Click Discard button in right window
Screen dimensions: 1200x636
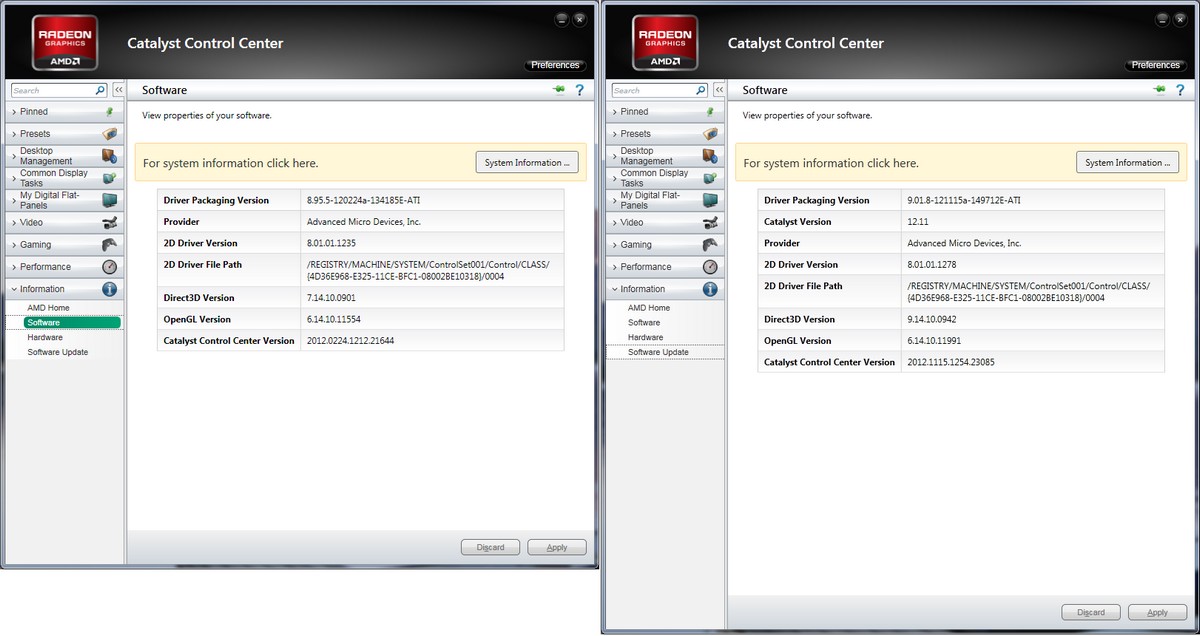click(x=1091, y=612)
